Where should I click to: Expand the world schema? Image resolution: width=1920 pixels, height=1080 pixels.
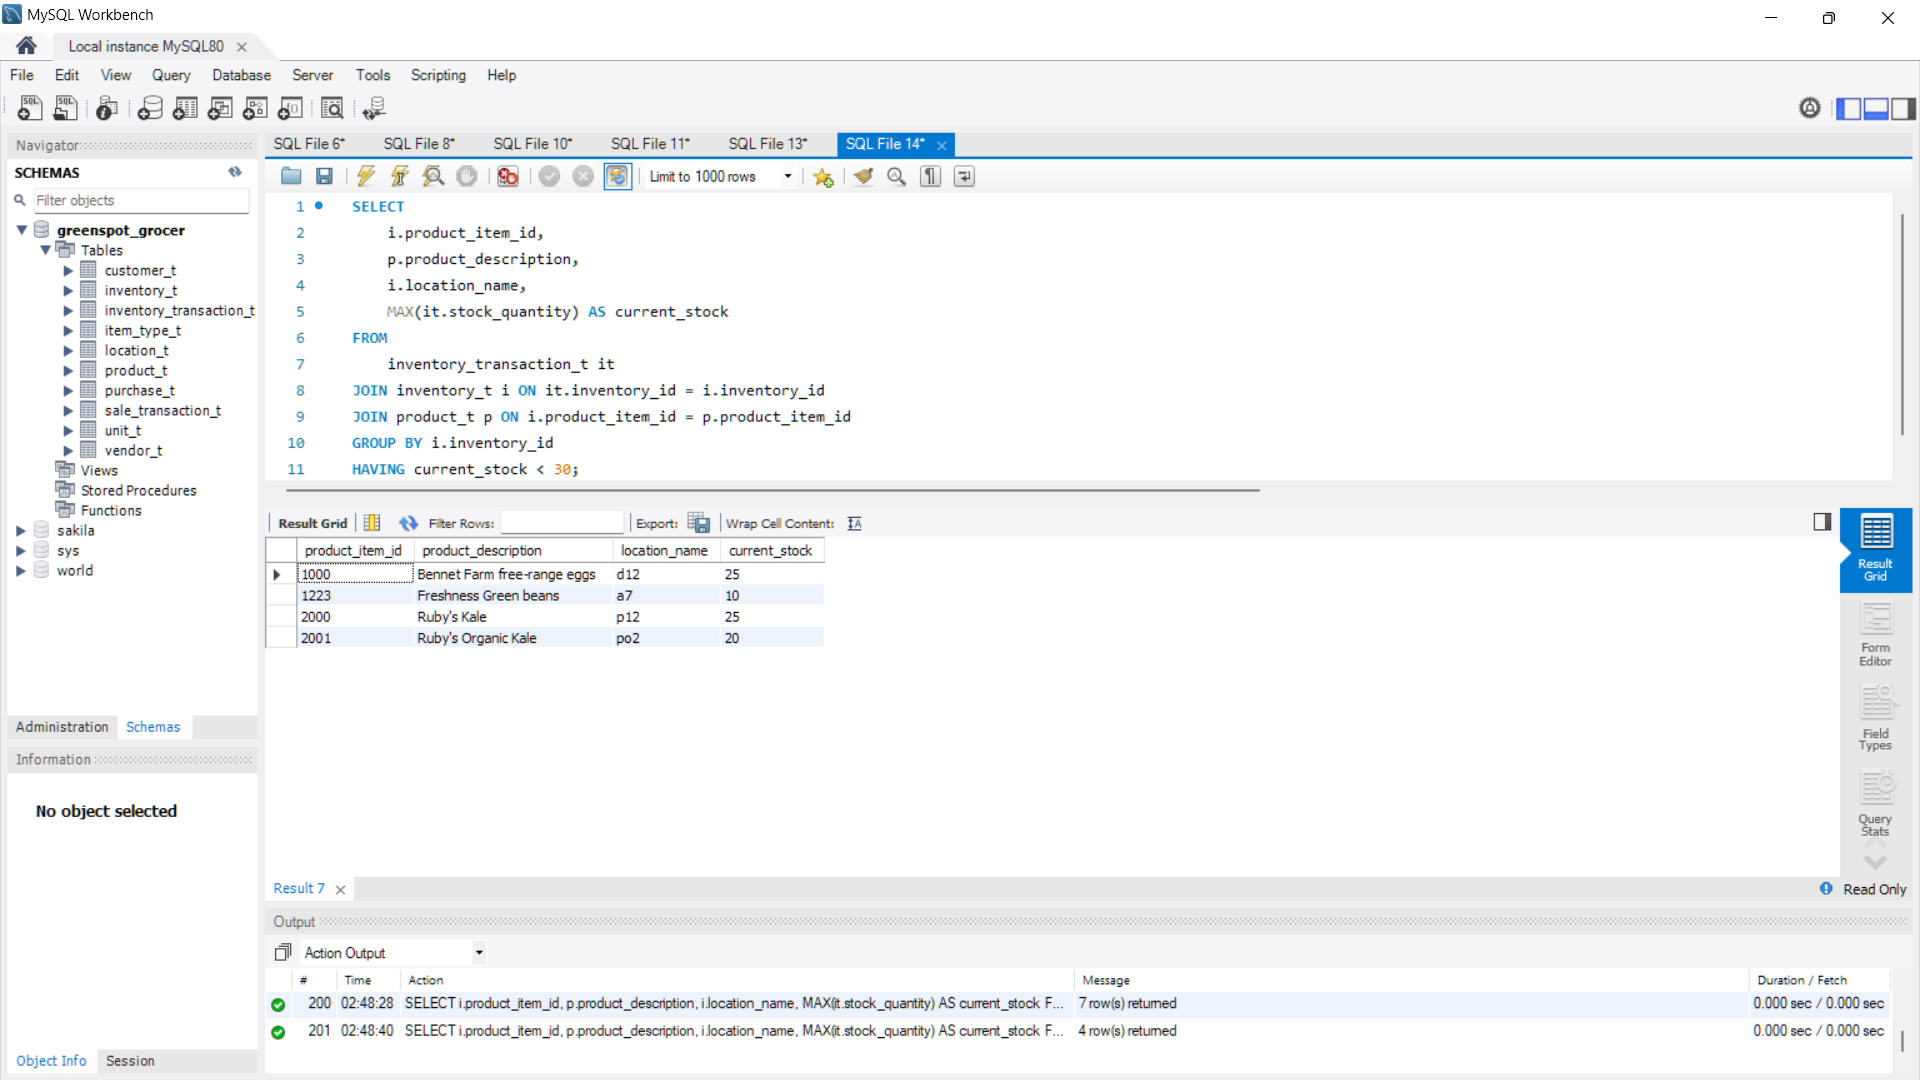click(x=21, y=571)
